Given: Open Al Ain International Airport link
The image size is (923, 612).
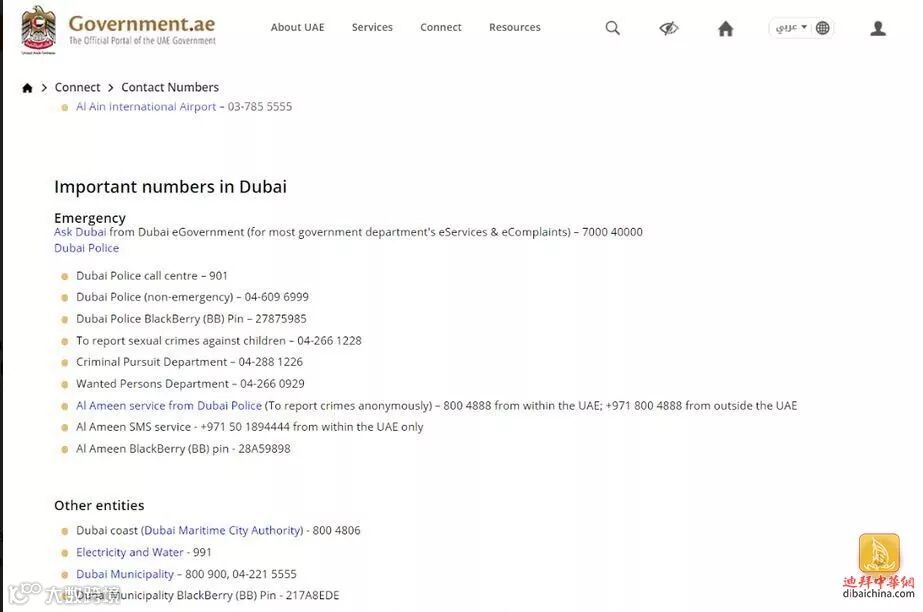Looking at the screenshot, I should point(146,107).
